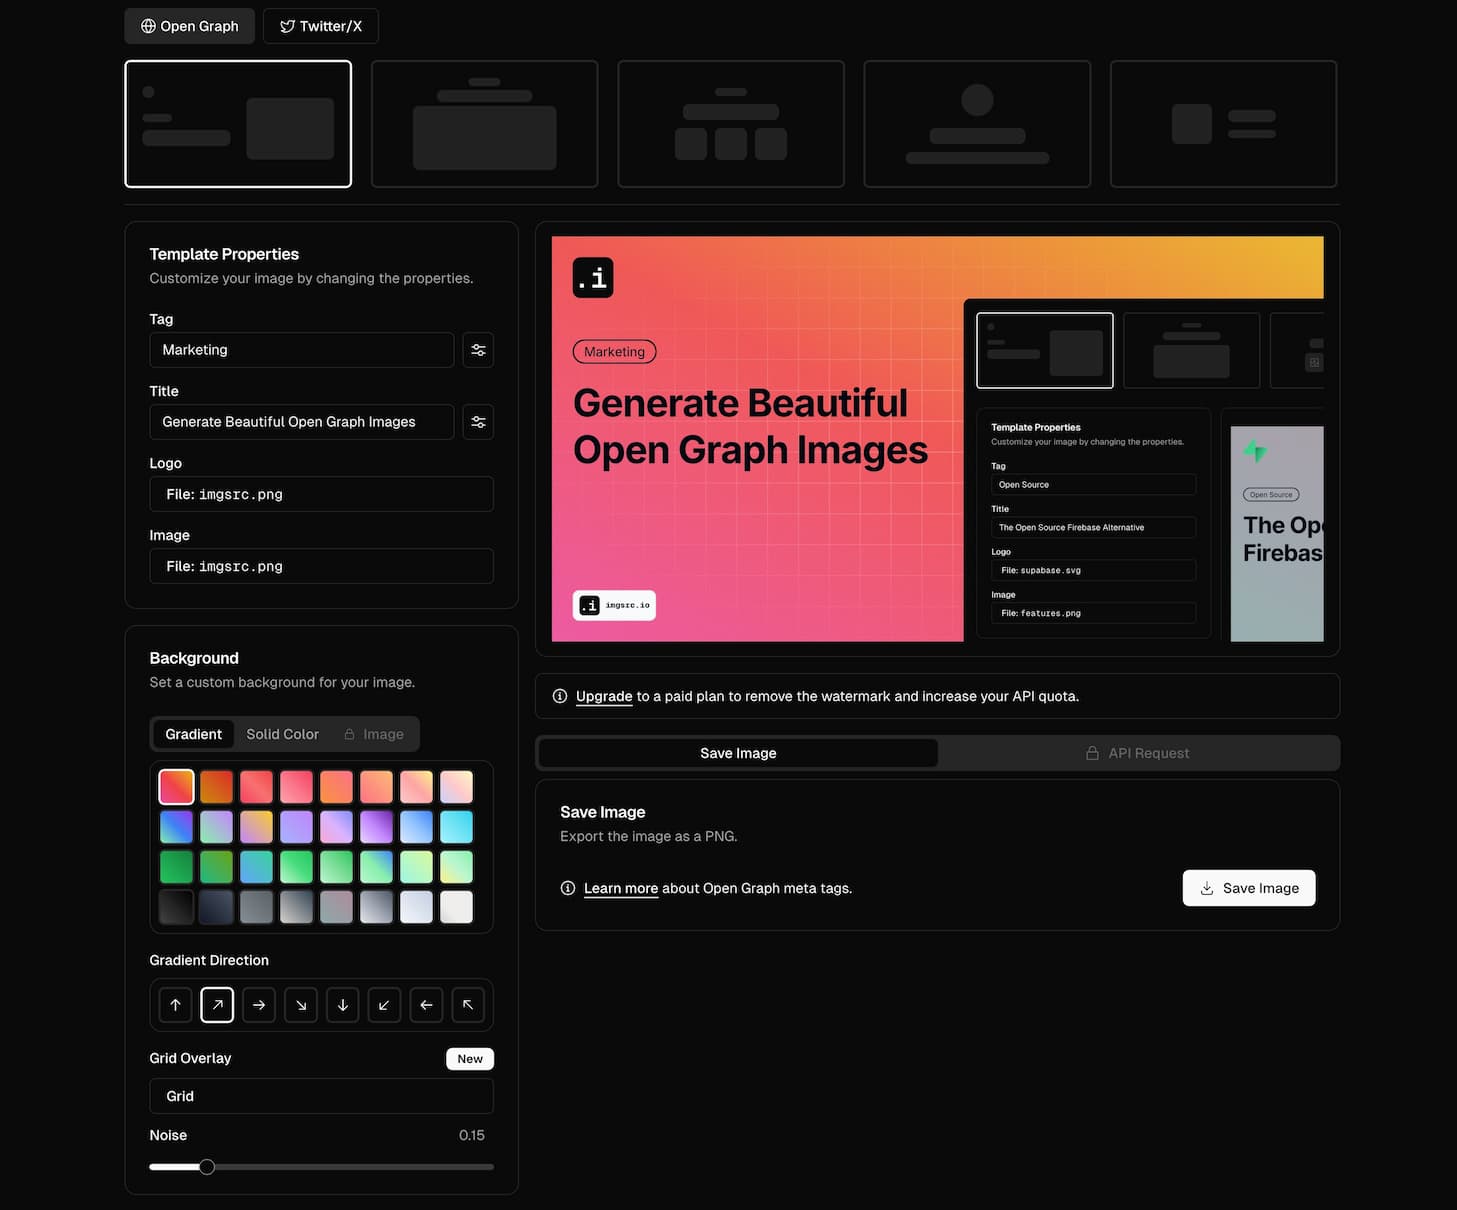Pick the pale pink-lilac swatch ending first row
1457x1210 pixels.
point(456,787)
